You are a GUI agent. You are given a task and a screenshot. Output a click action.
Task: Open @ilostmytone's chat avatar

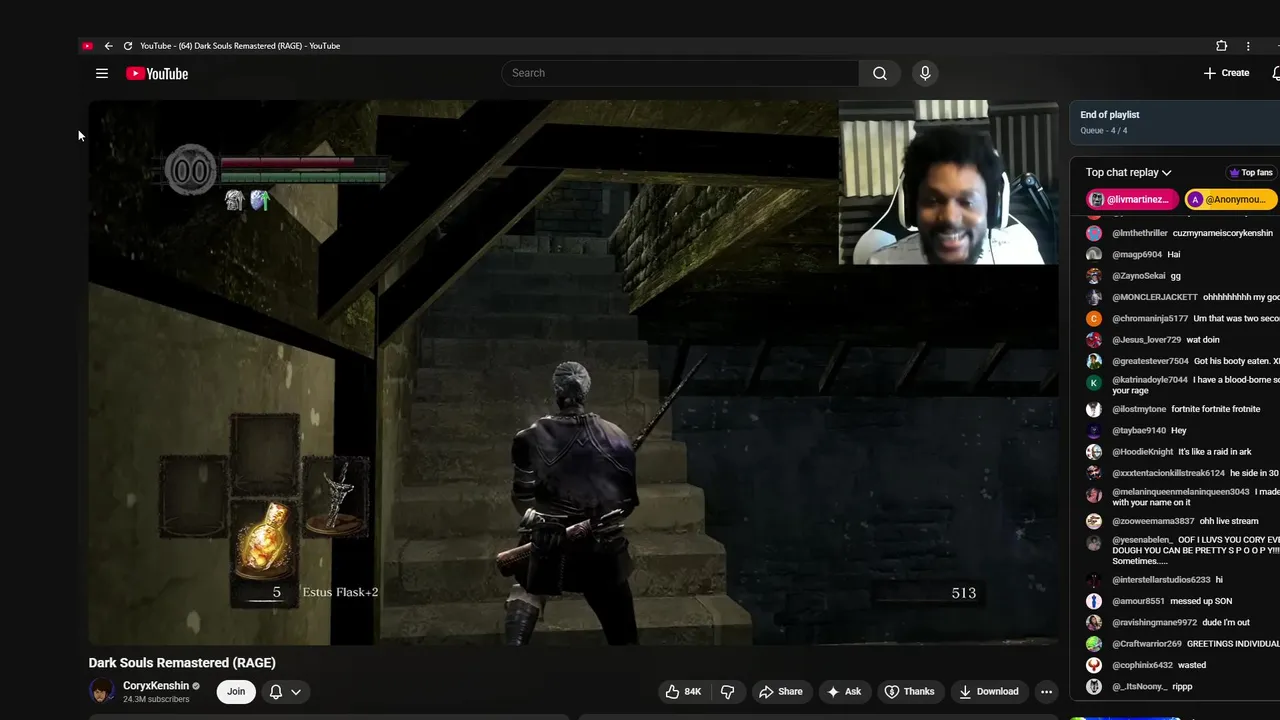click(1094, 409)
